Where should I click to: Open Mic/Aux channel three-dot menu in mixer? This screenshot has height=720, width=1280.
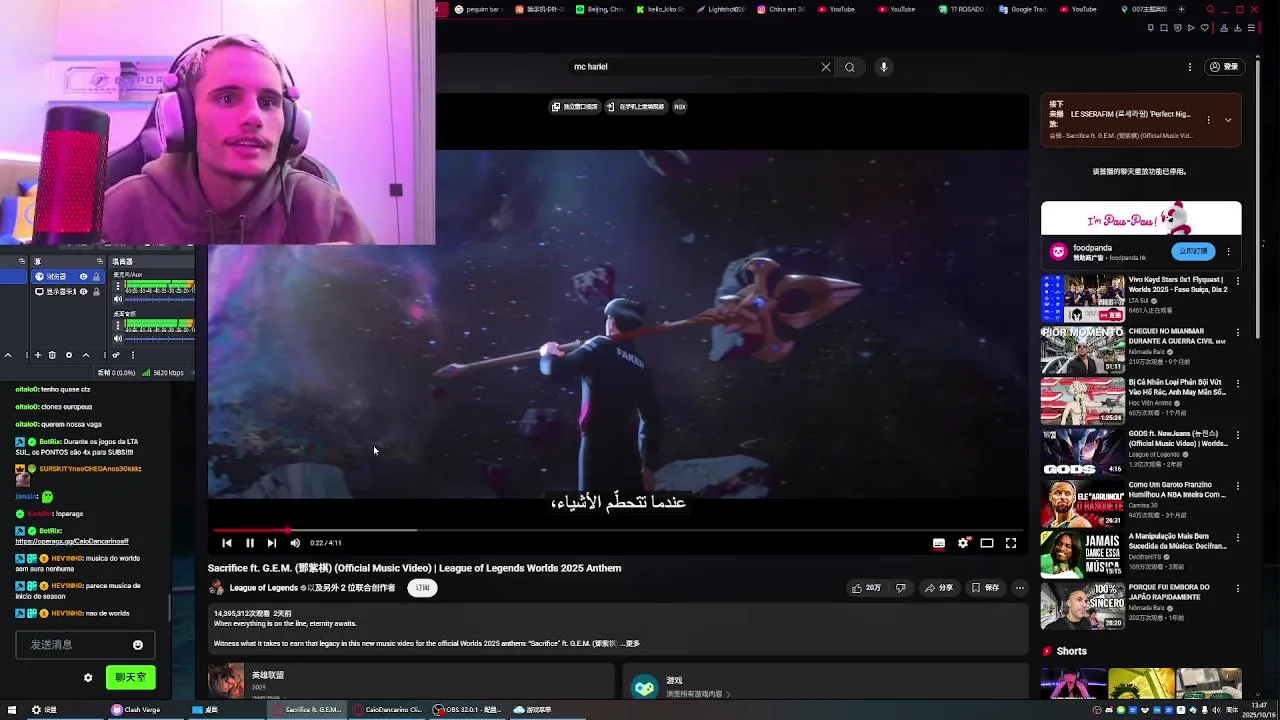[x=118, y=285]
